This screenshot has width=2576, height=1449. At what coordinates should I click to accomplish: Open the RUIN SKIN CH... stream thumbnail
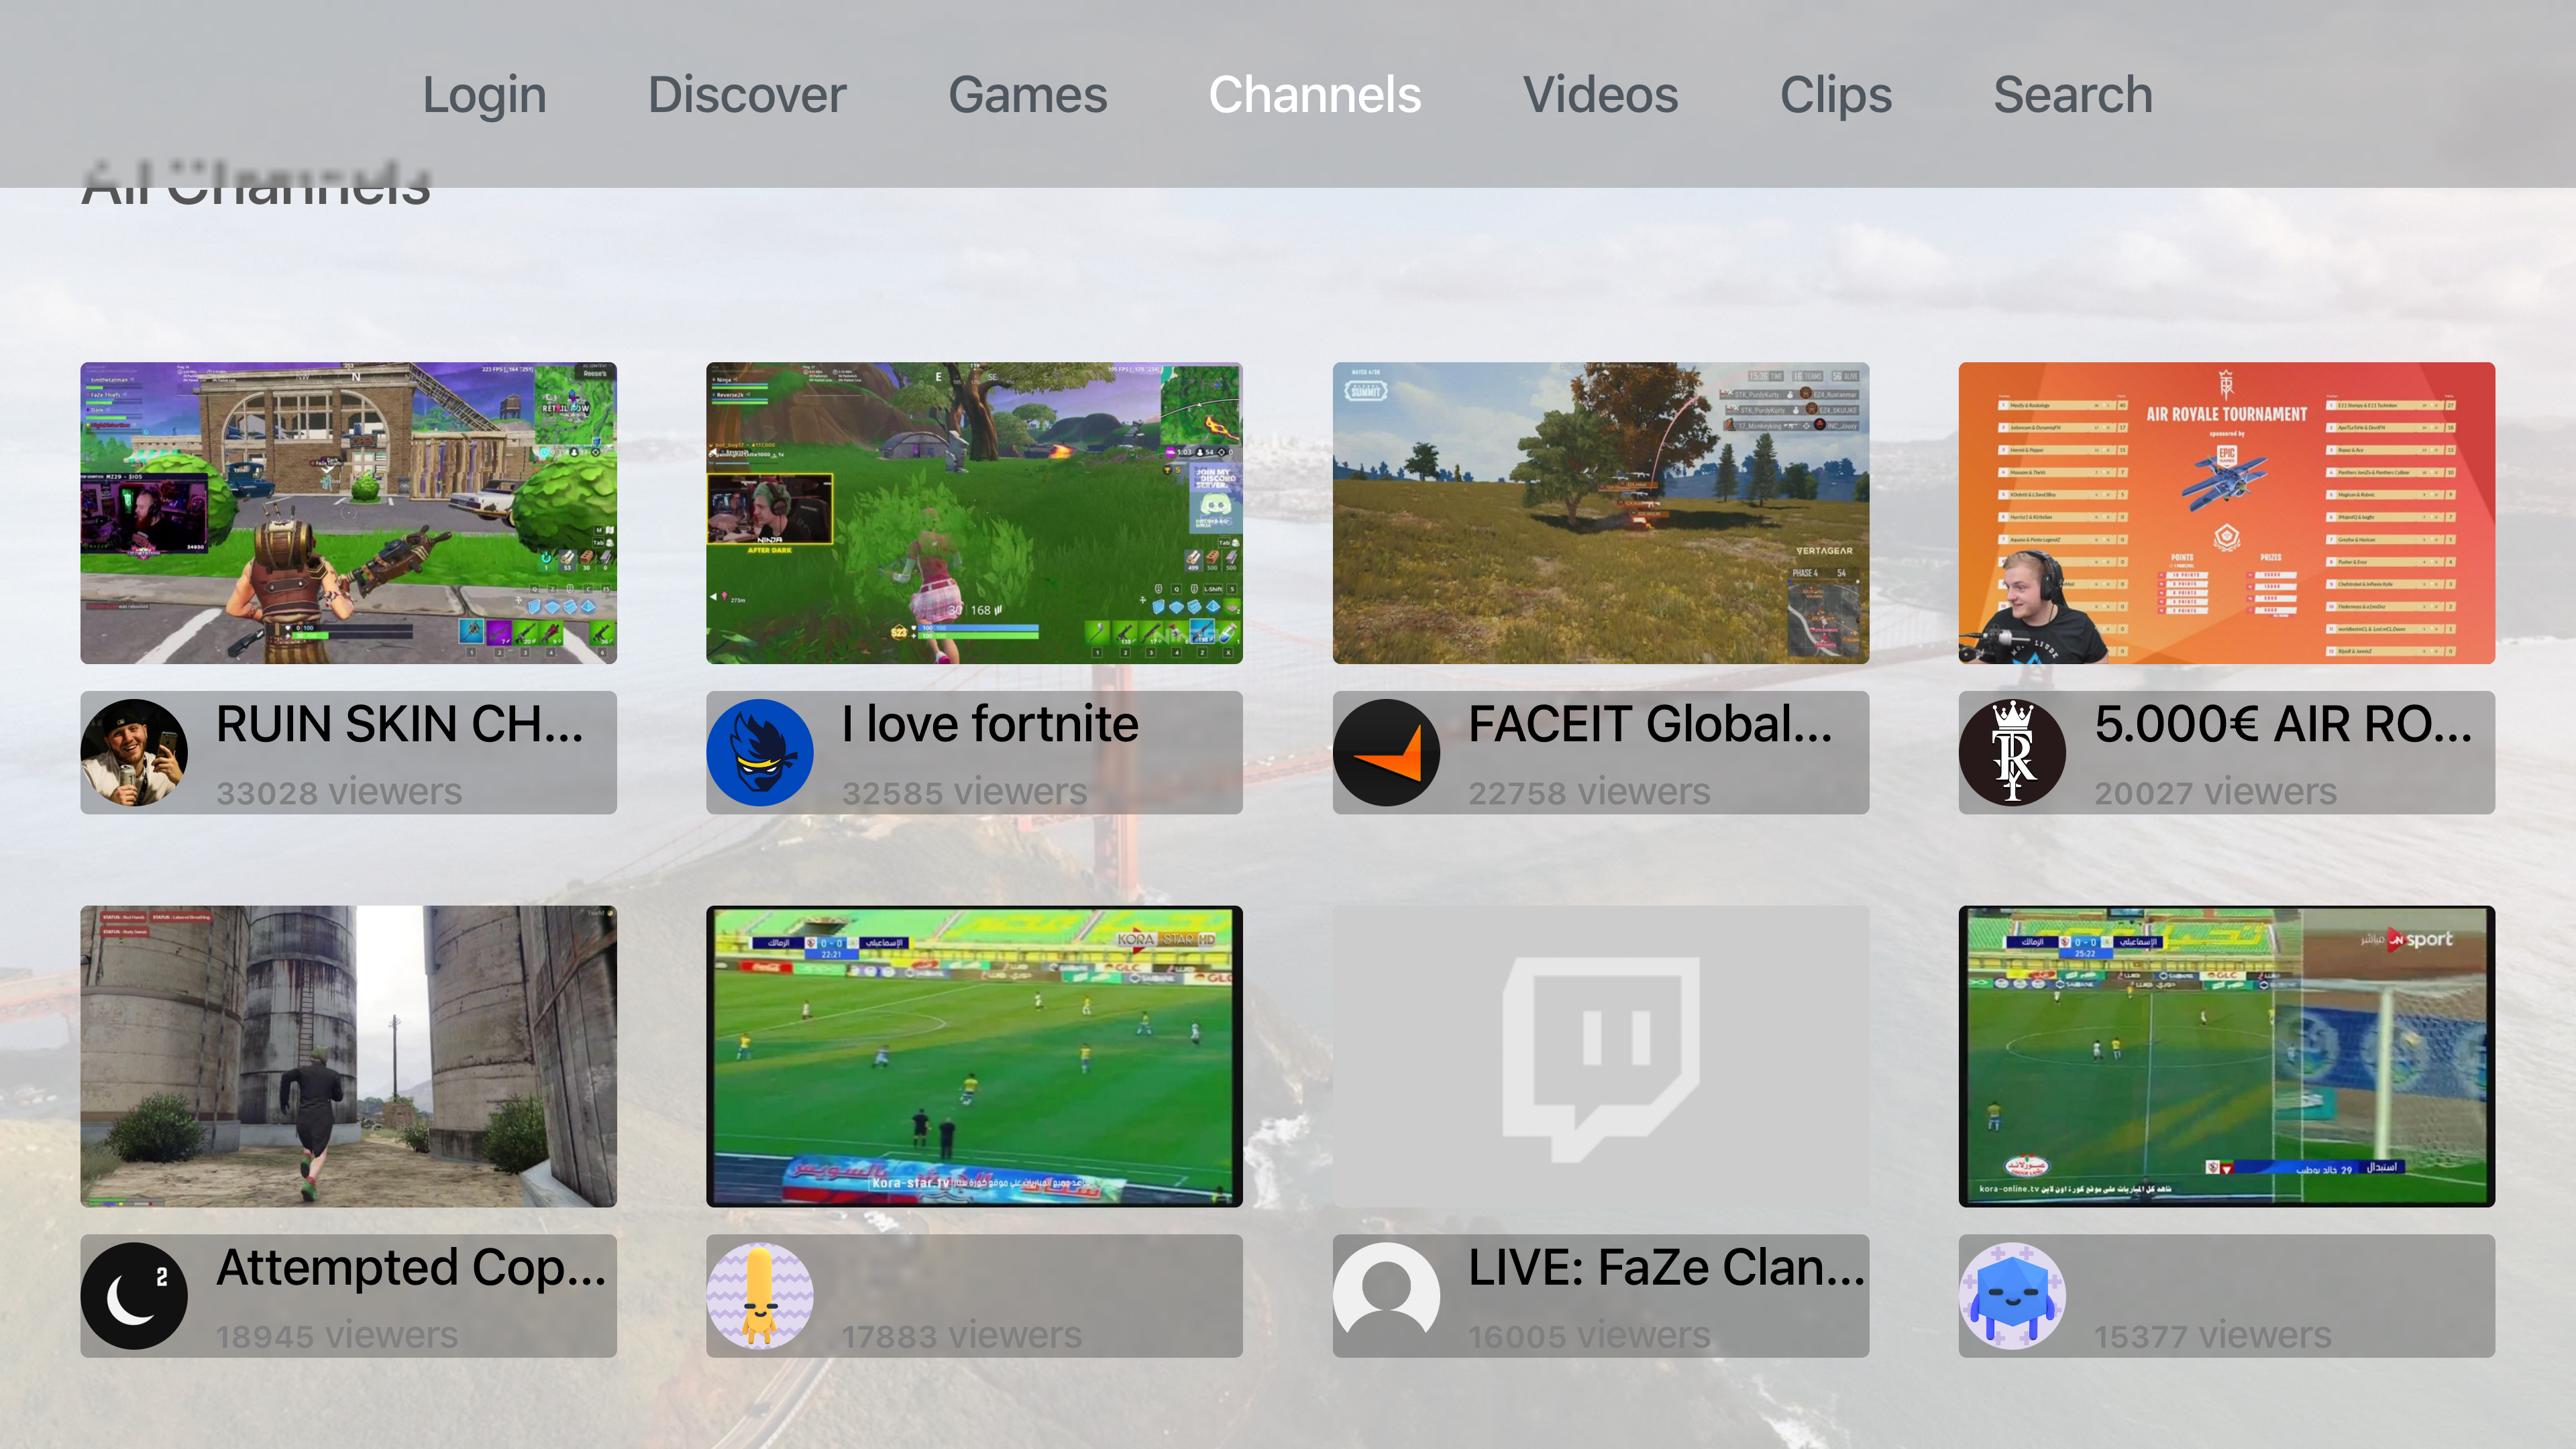[x=348, y=512]
